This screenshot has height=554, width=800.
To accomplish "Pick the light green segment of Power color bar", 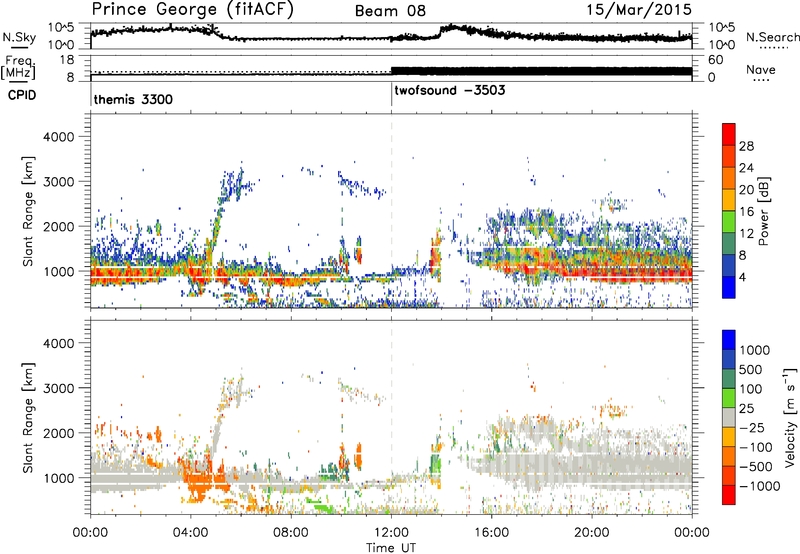I will 729,222.
